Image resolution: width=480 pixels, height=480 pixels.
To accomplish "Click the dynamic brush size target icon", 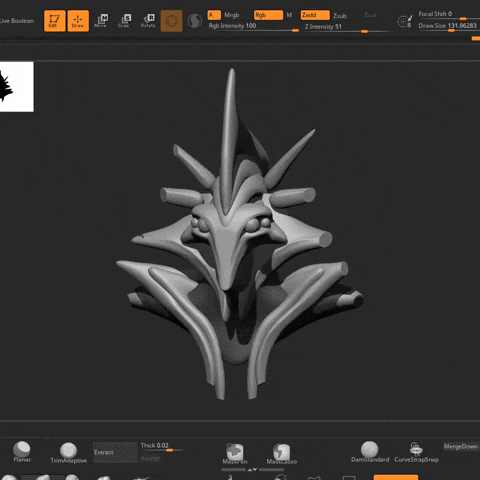I will (x=405, y=21).
